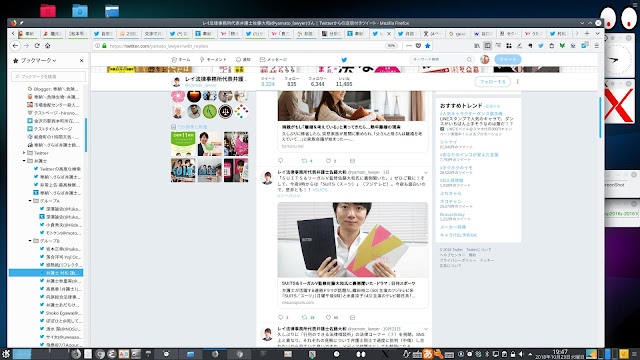Retweet the divorce article tweet
640x360 pixels.
(x=304, y=160)
